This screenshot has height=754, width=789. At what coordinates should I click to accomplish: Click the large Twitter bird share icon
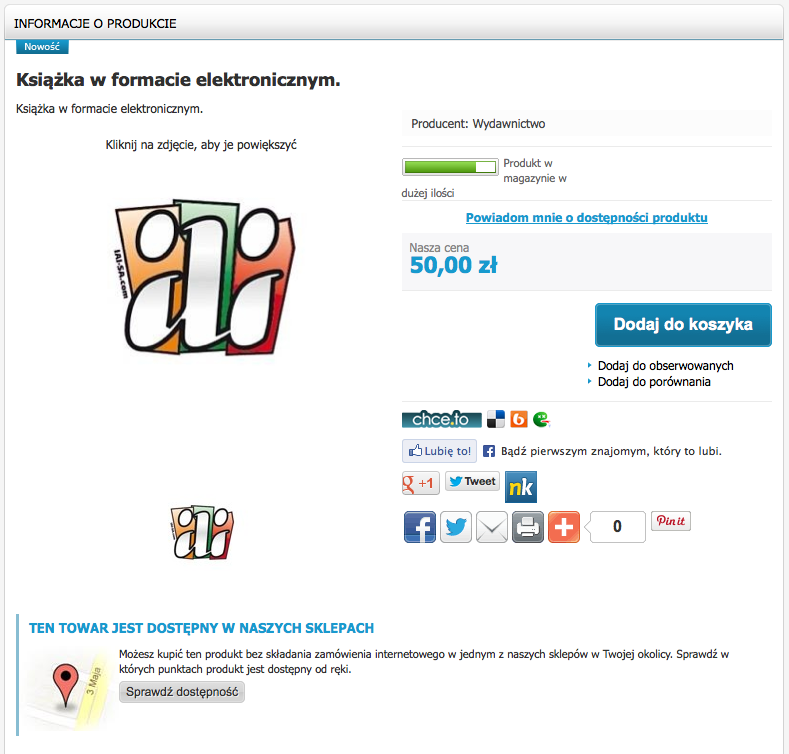click(x=456, y=527)
